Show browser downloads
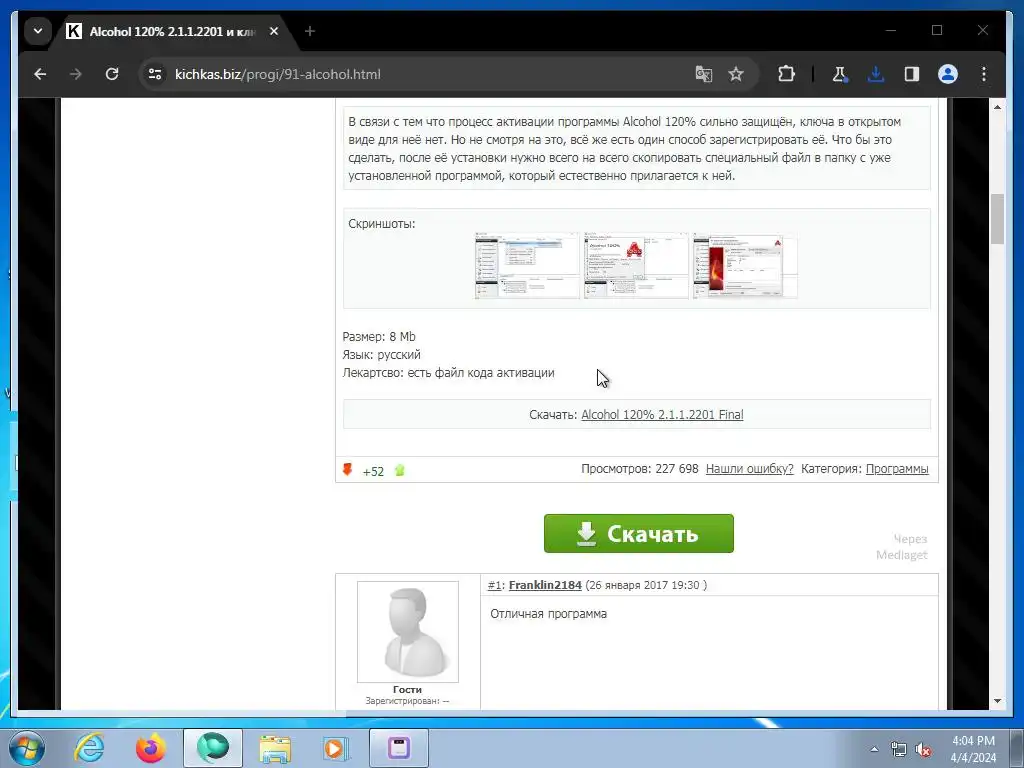Viewport: 1024px width, 768px height. (876, 74)
